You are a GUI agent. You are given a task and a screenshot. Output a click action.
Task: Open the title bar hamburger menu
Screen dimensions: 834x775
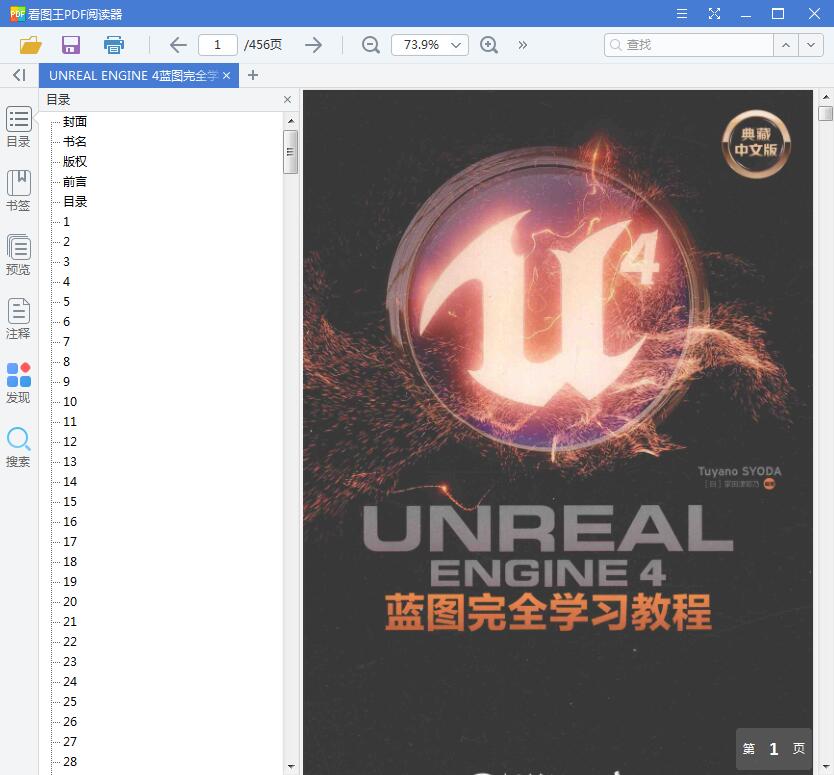[682, 14]
